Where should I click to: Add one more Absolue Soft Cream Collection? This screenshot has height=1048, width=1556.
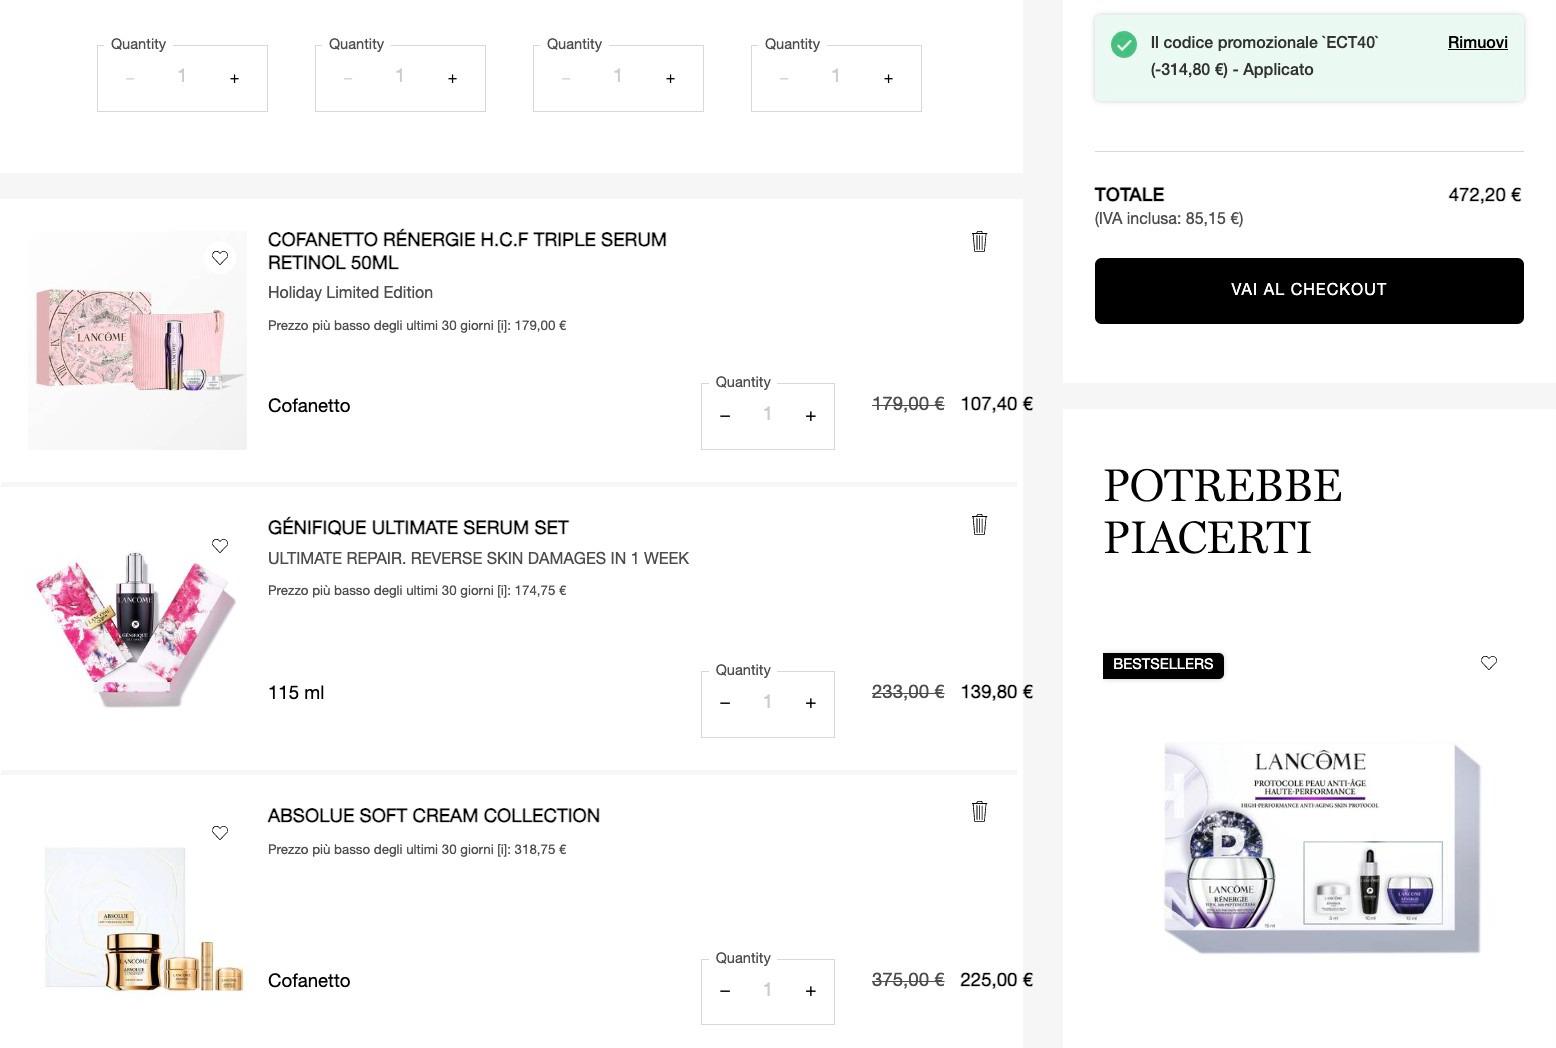coord(810,991)
